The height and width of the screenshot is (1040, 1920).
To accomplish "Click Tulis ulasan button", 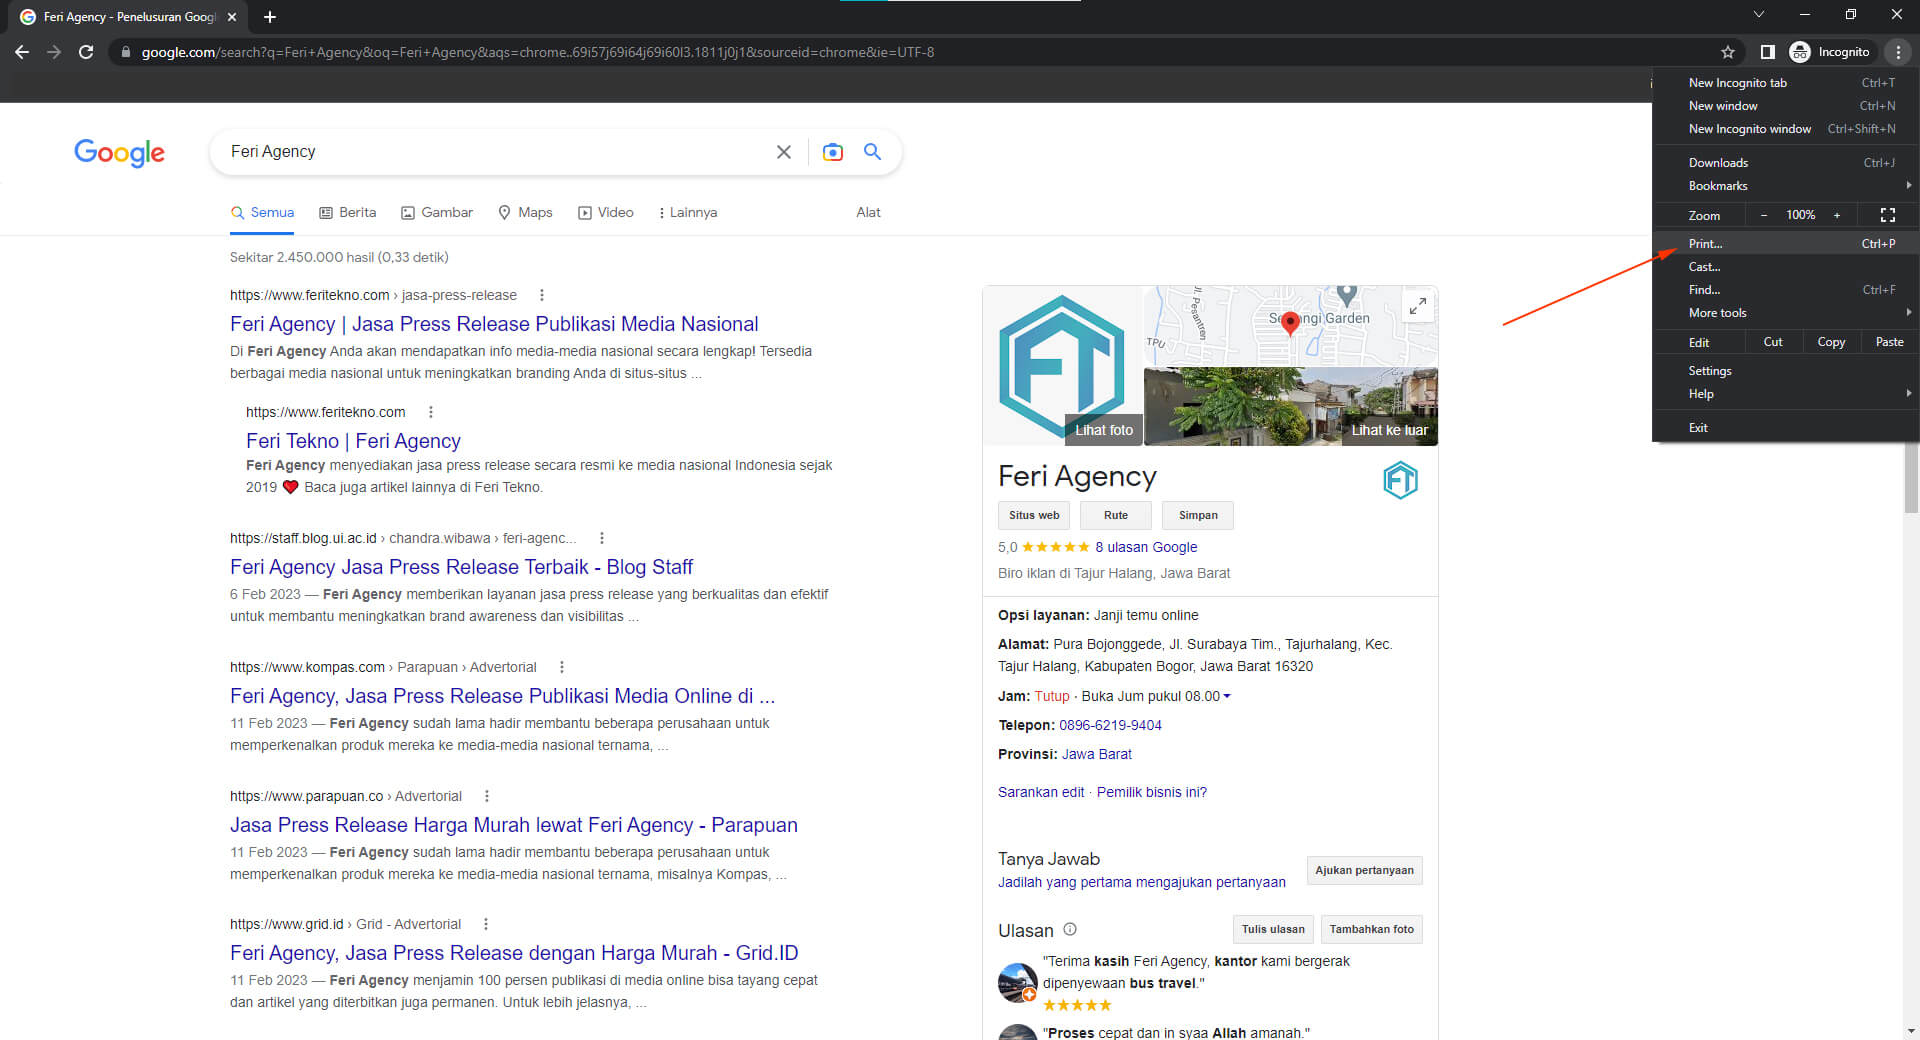I will pos(1273,929).
